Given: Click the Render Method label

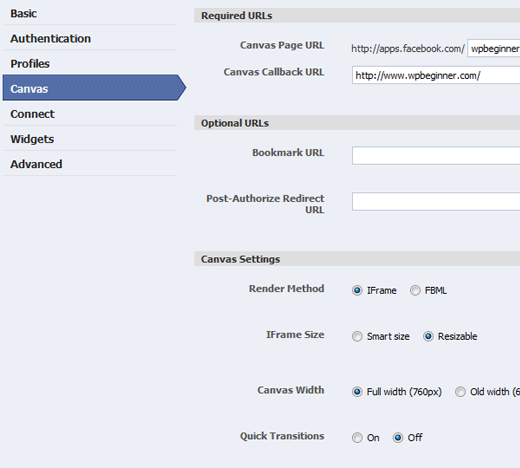Looking at the screenshot, I should click(x=287, y=289).
